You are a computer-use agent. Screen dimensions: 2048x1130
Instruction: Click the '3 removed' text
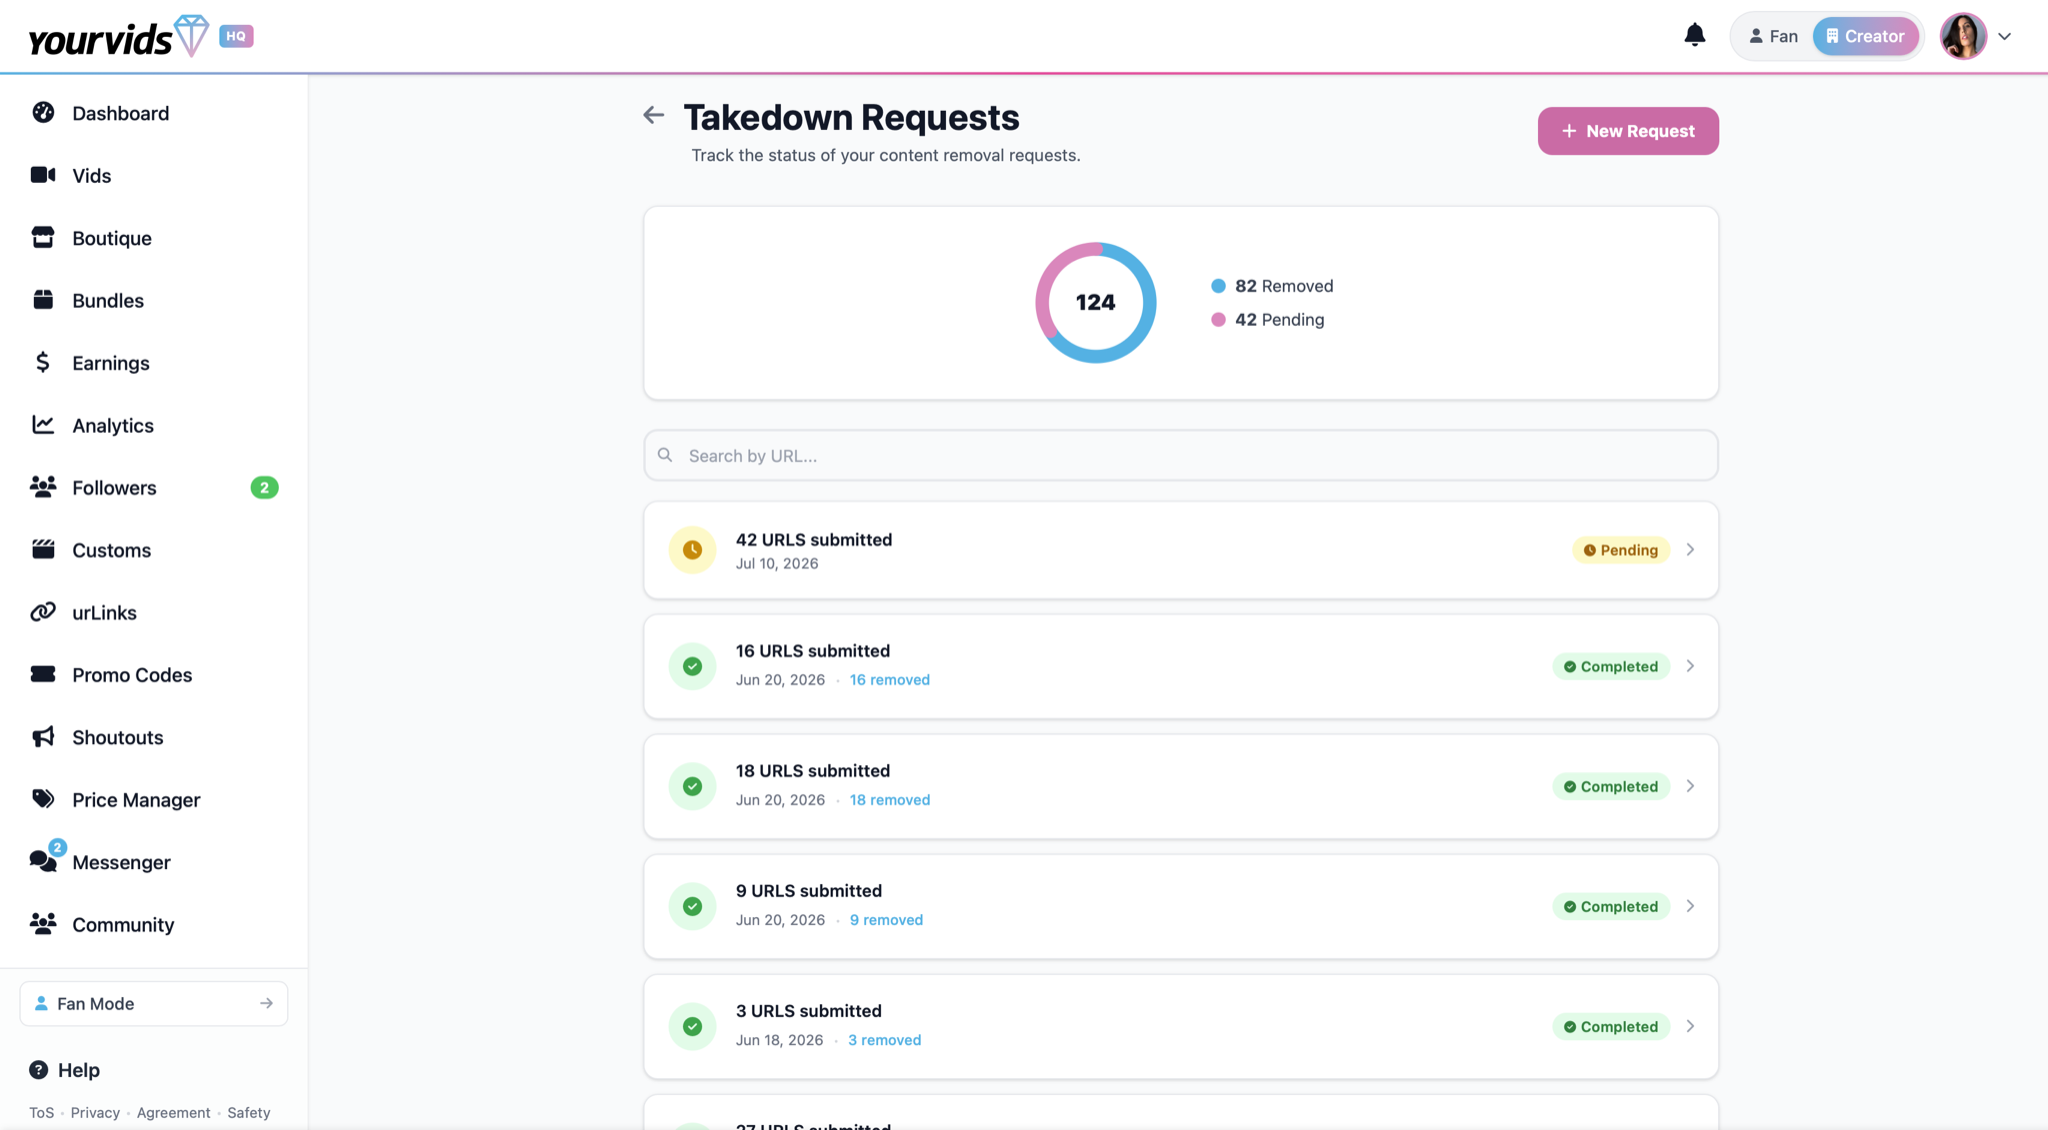(x=885, y=1040)
